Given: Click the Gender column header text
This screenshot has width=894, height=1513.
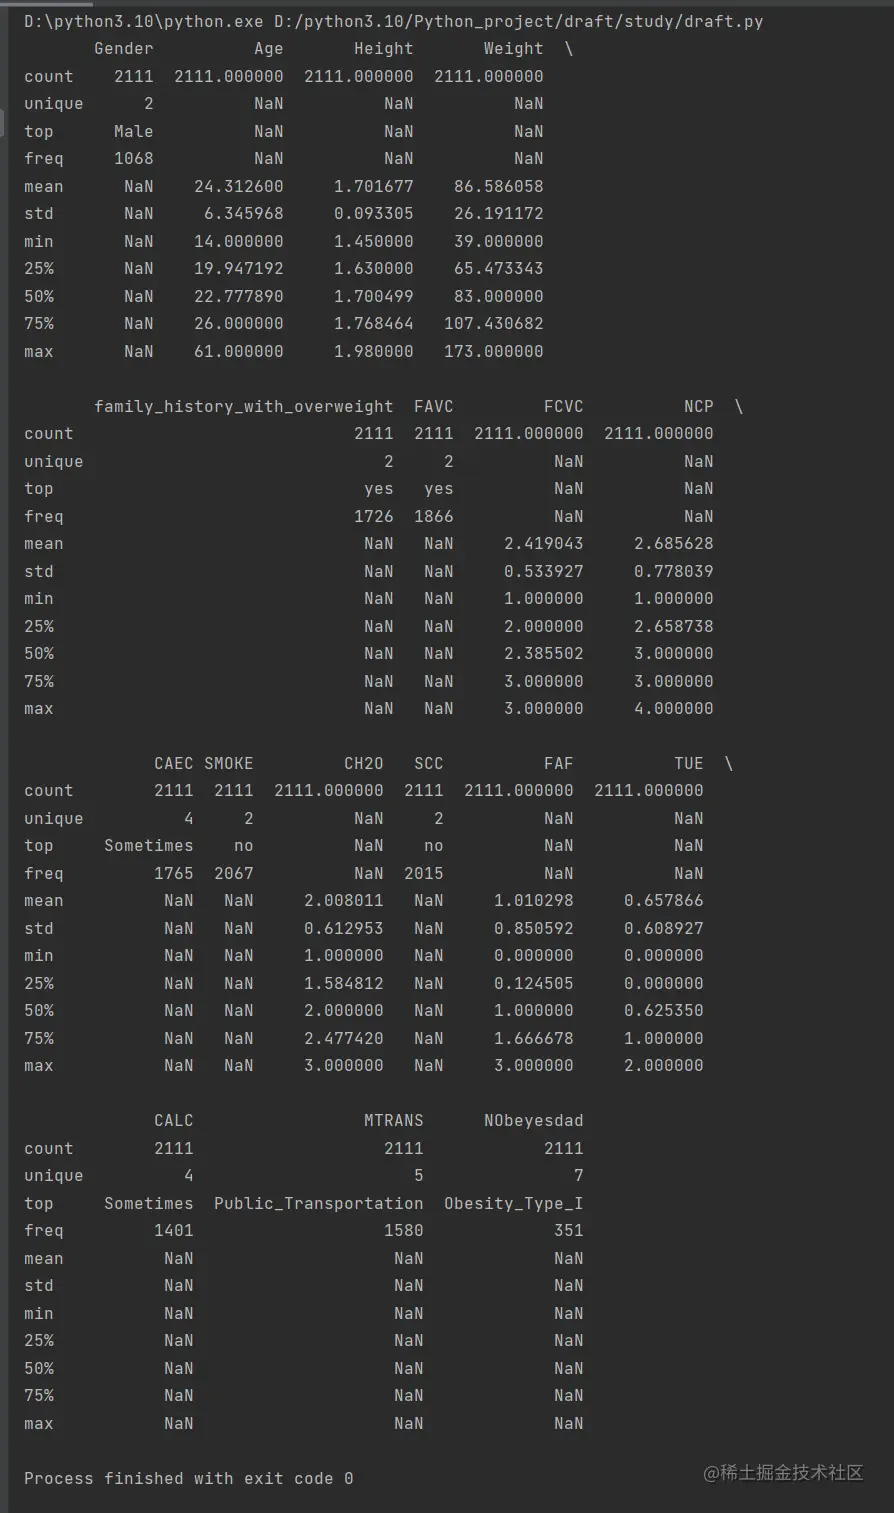Looking at the screenshot, I should [x=123, y=48].
